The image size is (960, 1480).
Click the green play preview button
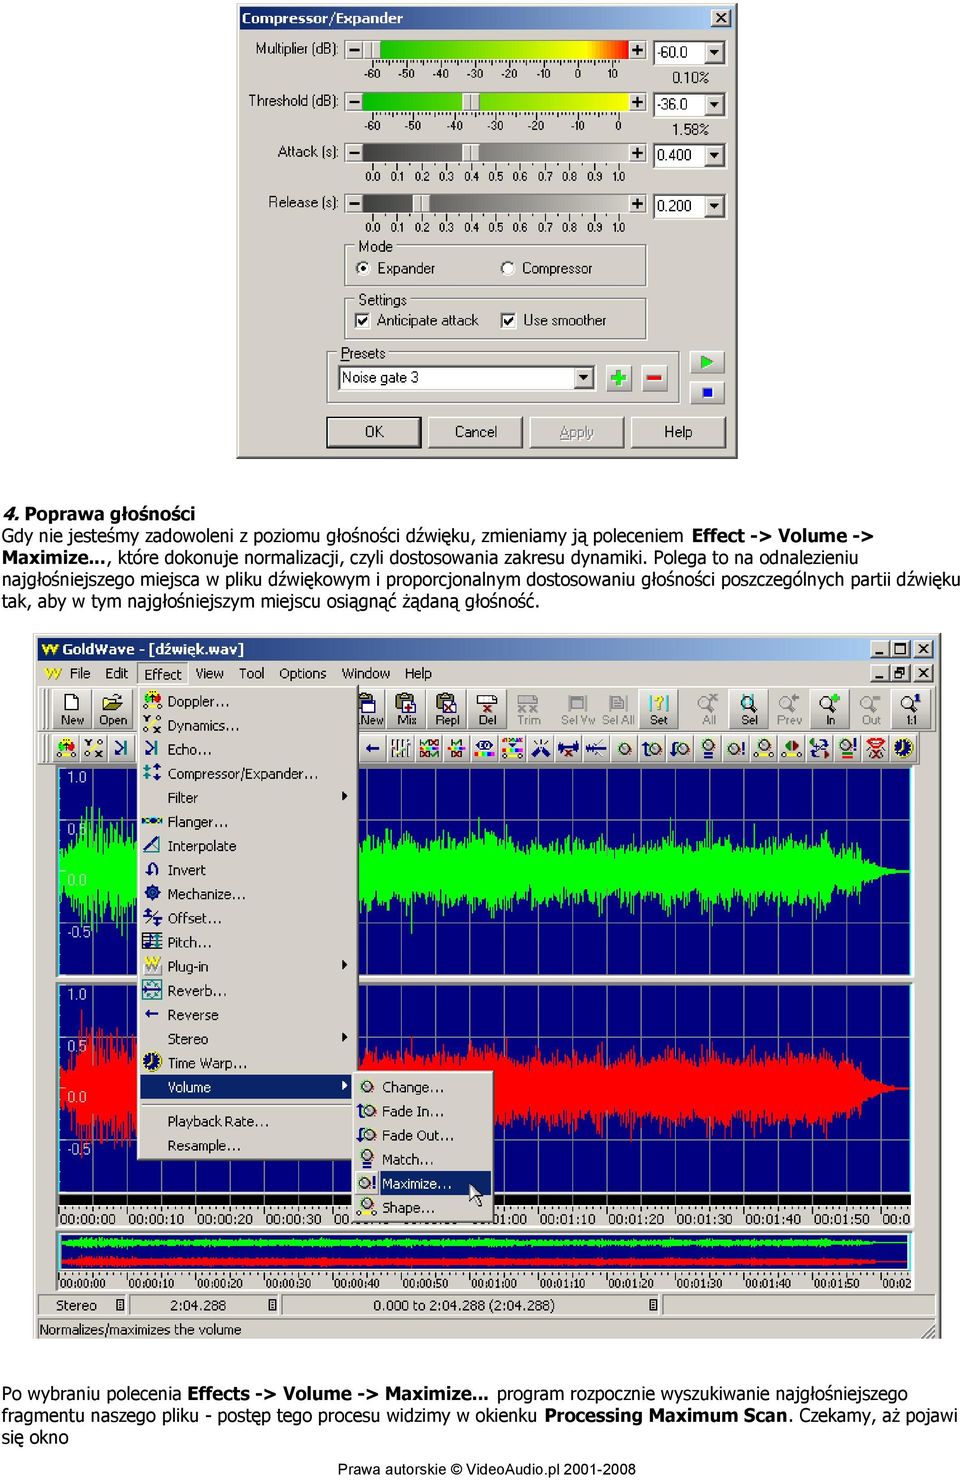(707, 362)
